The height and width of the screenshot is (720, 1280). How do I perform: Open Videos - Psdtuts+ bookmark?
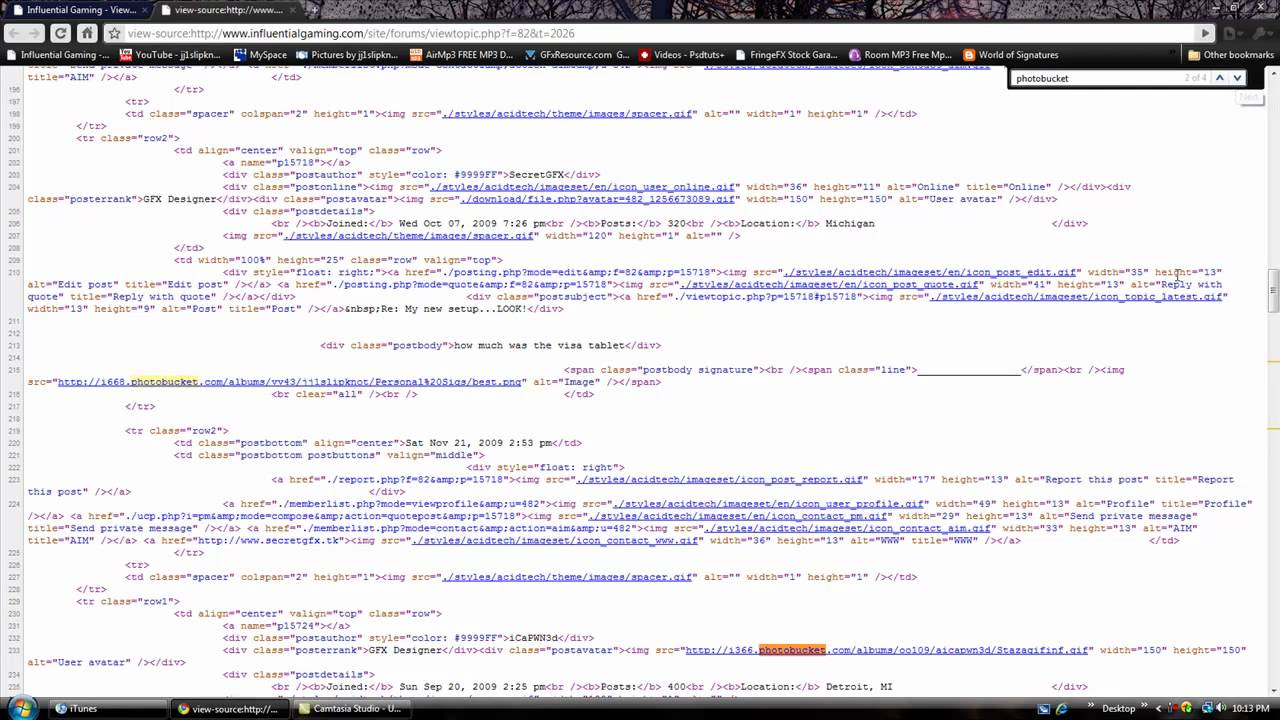(682, 55)
